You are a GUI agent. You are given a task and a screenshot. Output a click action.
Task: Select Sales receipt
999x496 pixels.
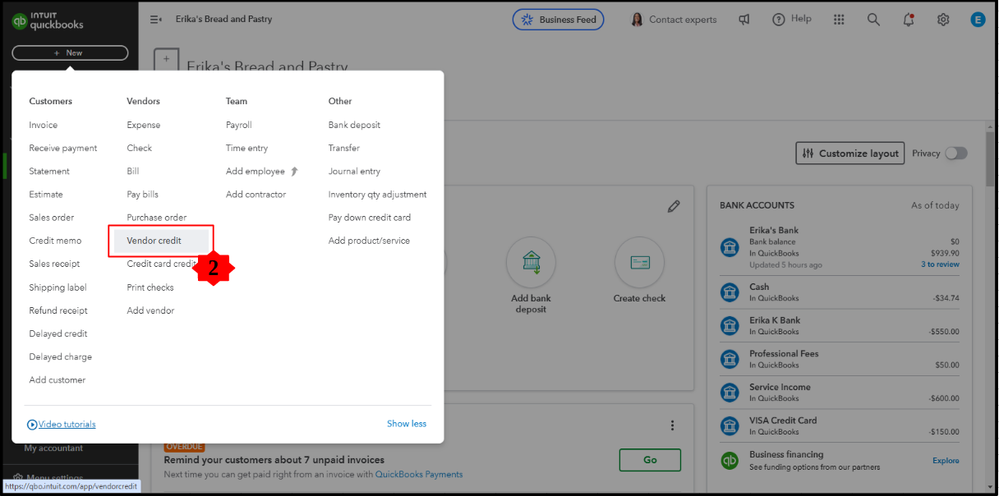[54, 264]
